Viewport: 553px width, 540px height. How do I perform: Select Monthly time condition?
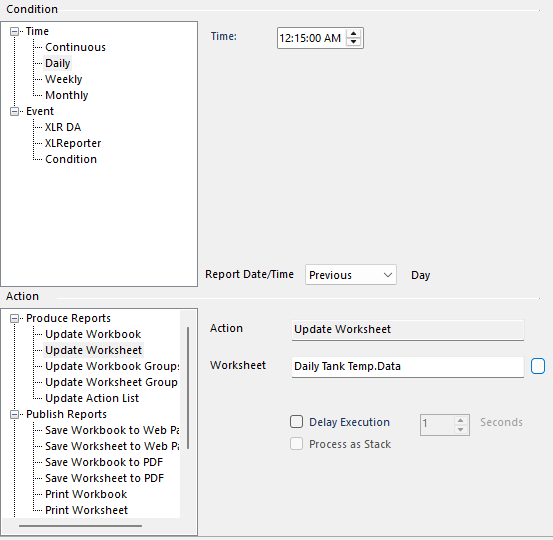(66, 95)
